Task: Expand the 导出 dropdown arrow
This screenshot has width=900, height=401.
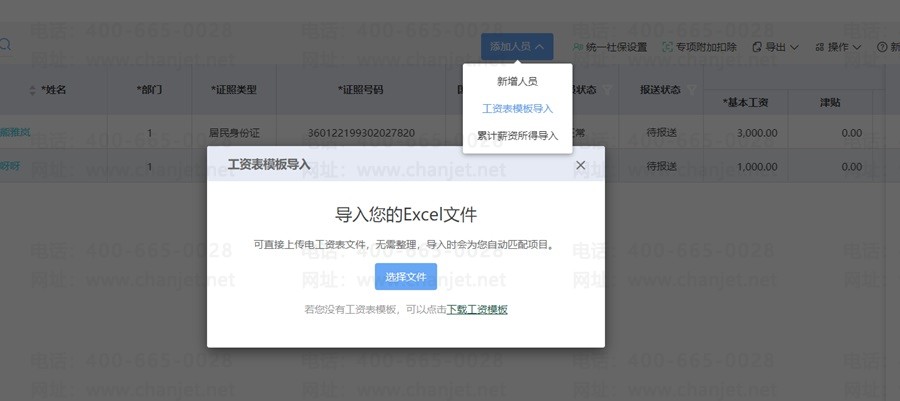Action: (794, 47)
